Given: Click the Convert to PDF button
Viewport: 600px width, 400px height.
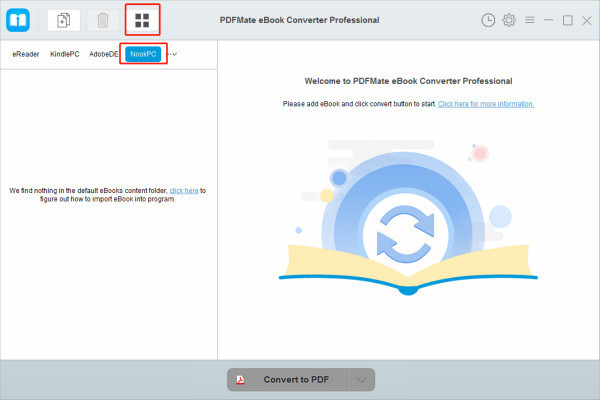Looking at the screenshot, I should pyautogui.click(x=288, y=379).
